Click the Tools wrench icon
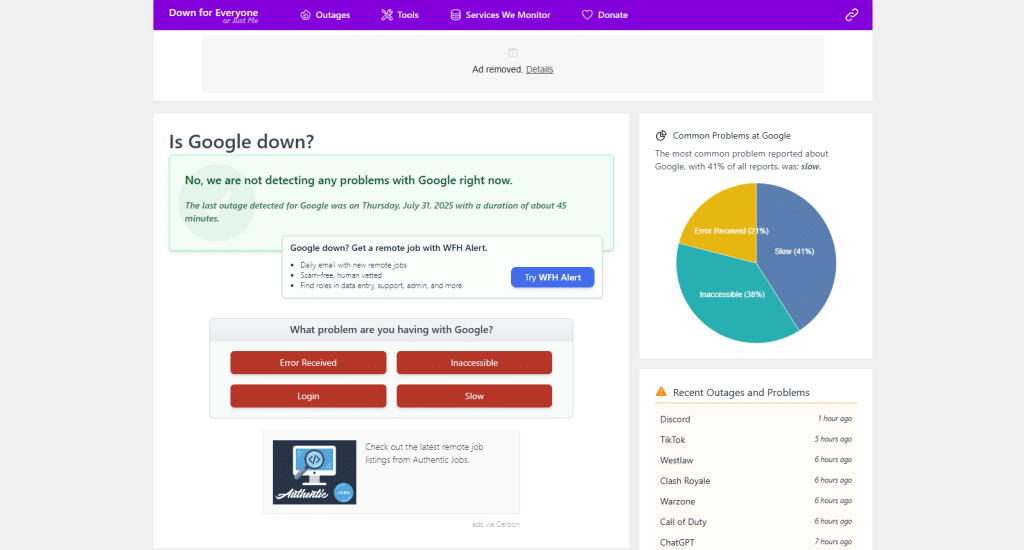This screenshot has height=550, width=1024. coord(387,15)
